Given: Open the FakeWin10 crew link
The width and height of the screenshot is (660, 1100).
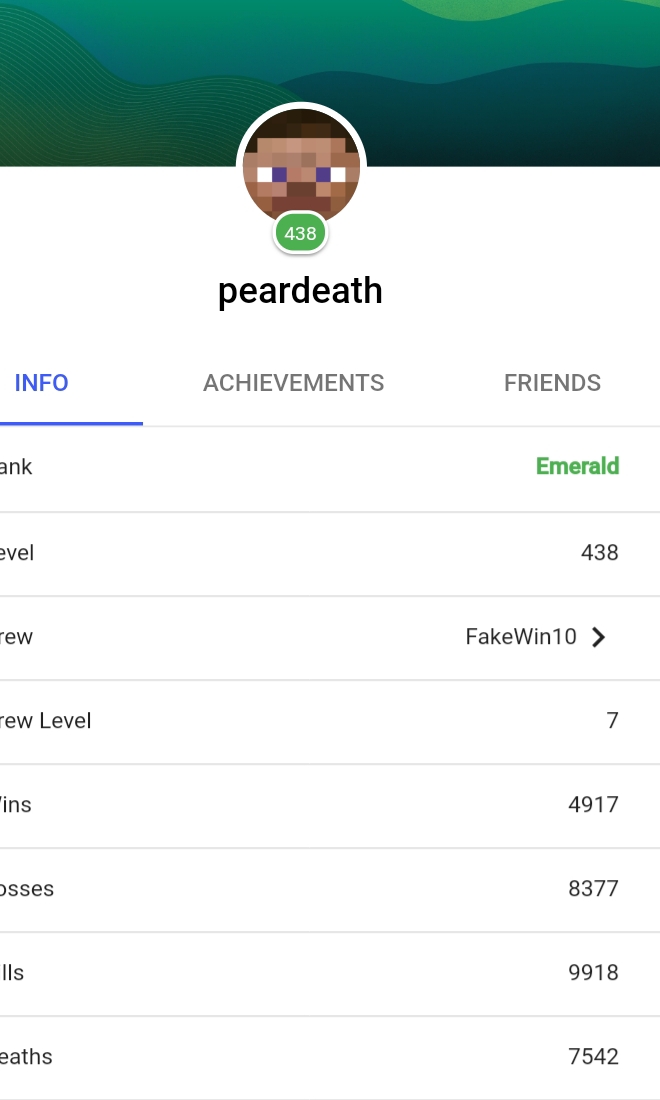Looking at the screenshot, I should tap(520, 637).
